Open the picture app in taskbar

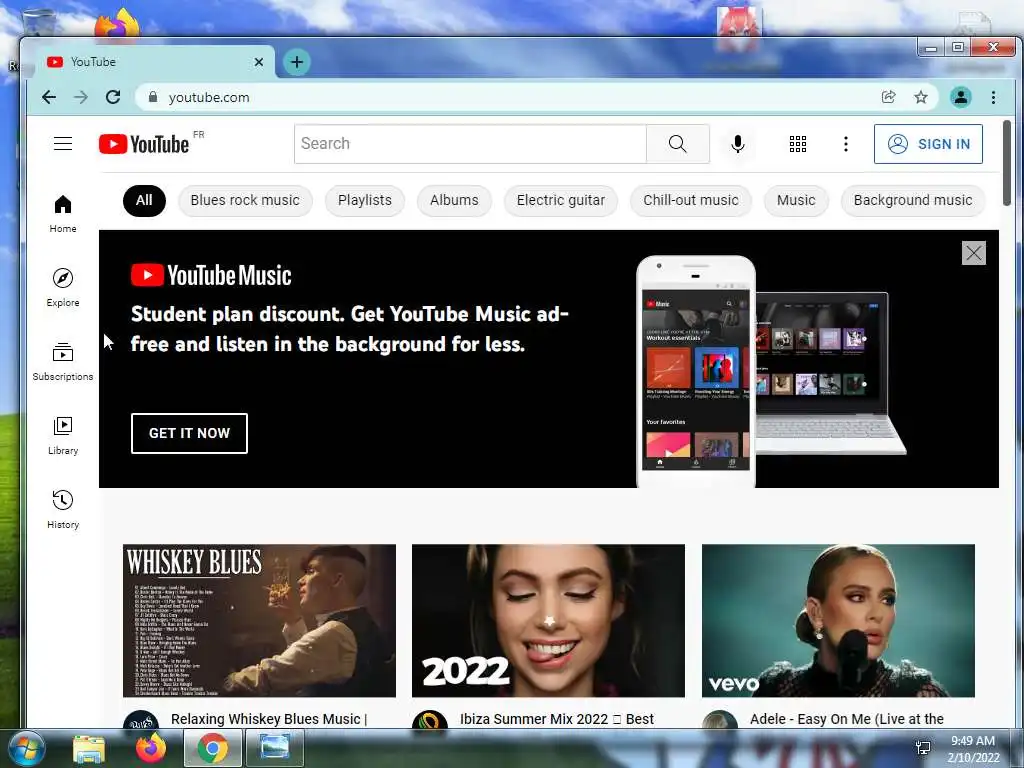pyautogui.click(x=275, y=748)
